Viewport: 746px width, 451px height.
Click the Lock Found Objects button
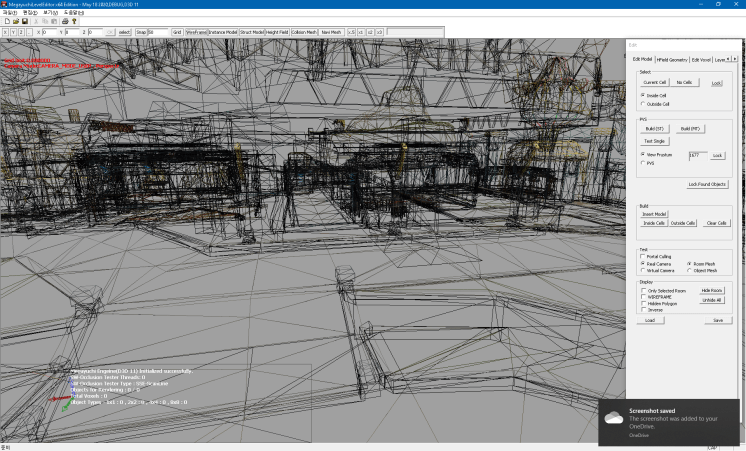[x=707, y=184]
